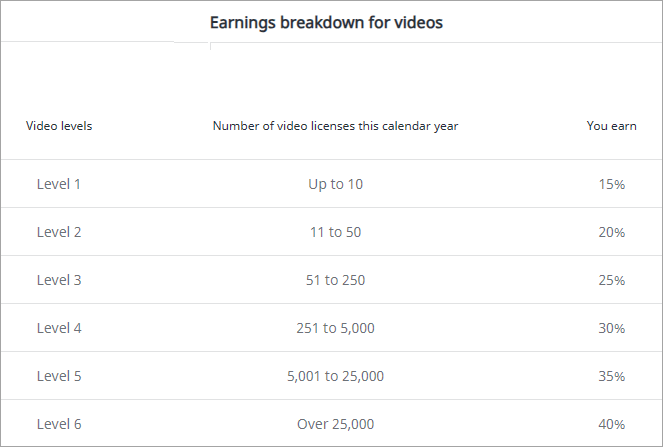
Task: Select the 15% earnings value
Action: [x=612, y=185]
